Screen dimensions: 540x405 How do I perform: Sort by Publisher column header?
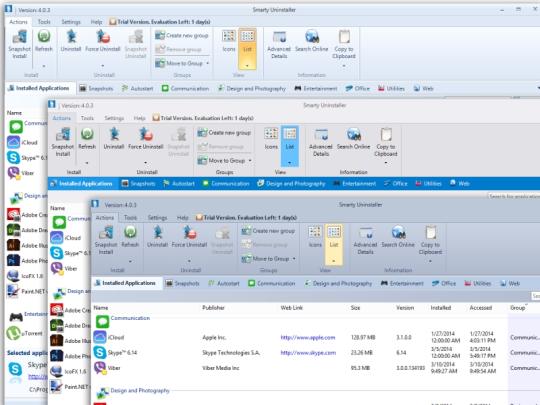pos(213,308)
